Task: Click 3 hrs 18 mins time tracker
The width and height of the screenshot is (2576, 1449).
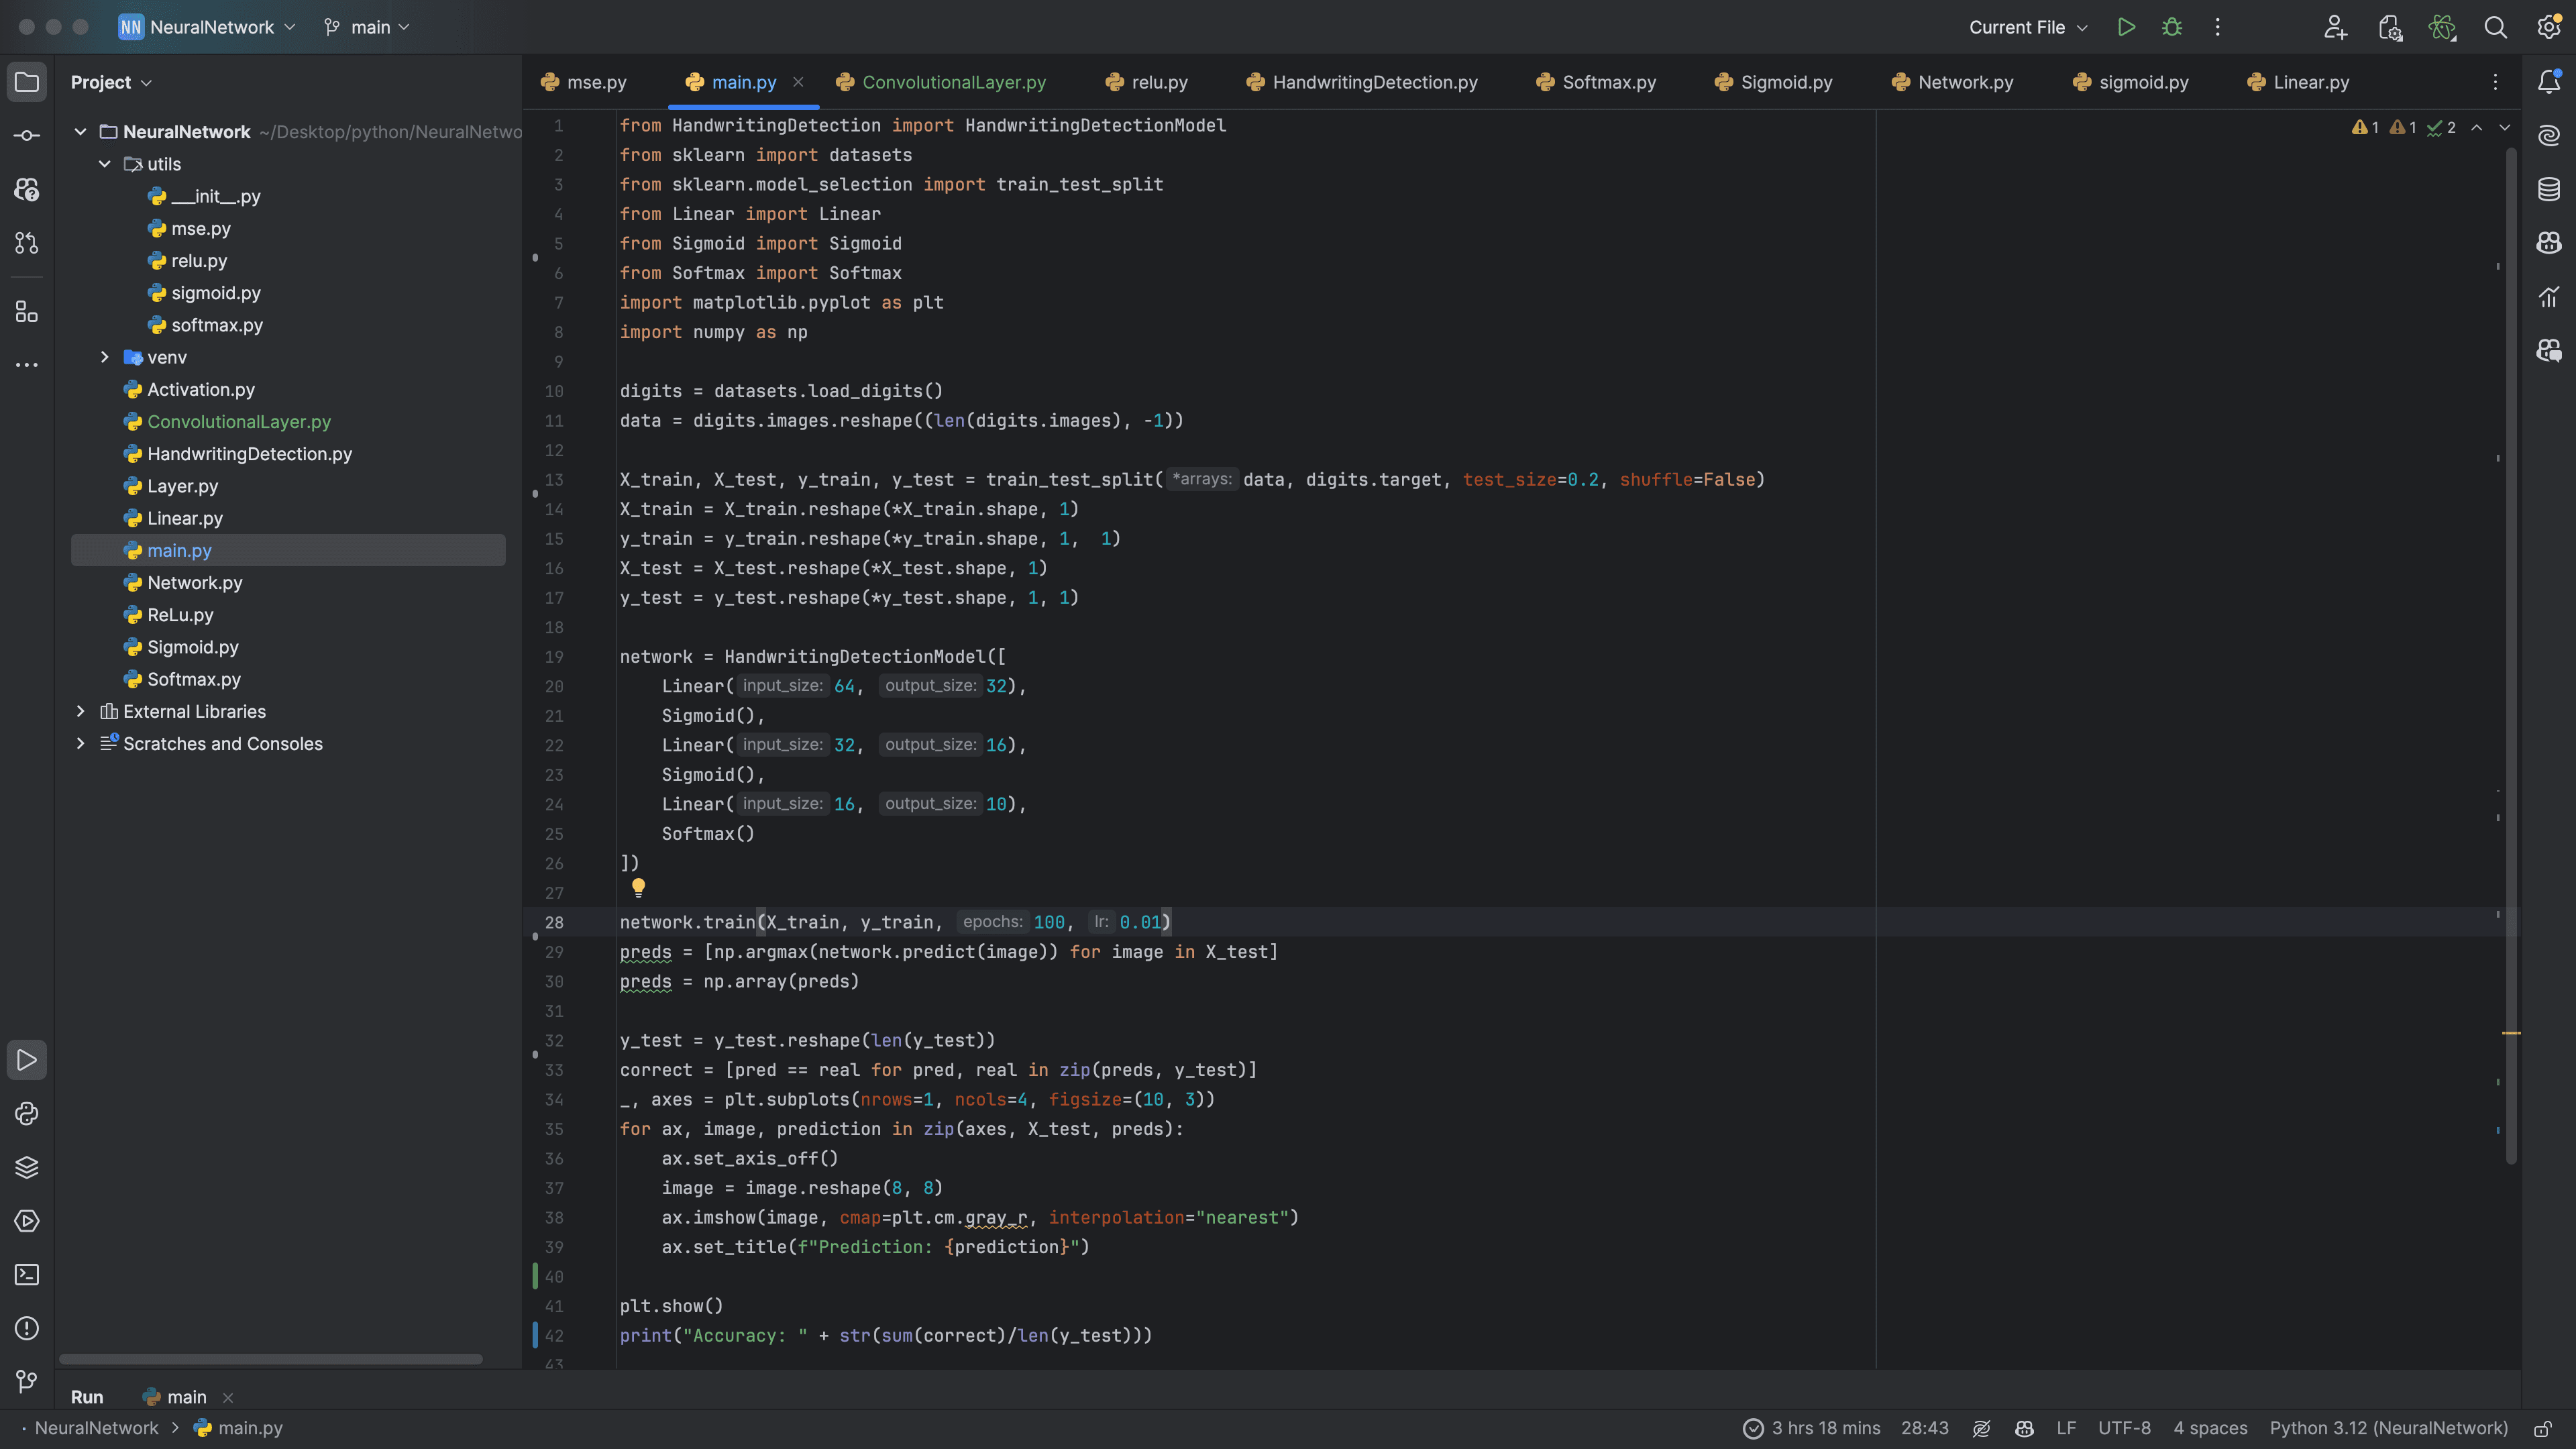Action: click(x=1811, y=1428)
